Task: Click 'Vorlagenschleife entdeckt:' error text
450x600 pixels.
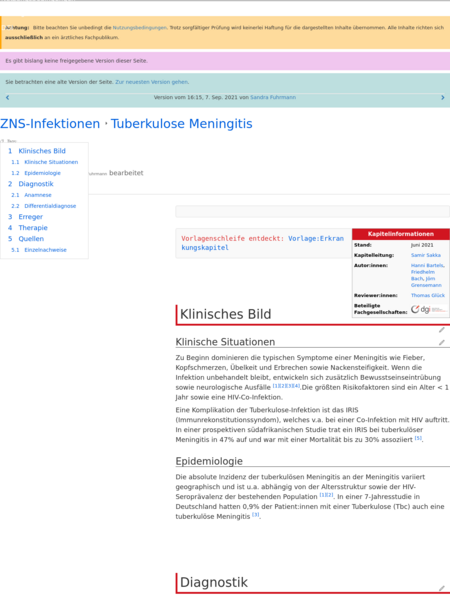Action: [233, 238]
